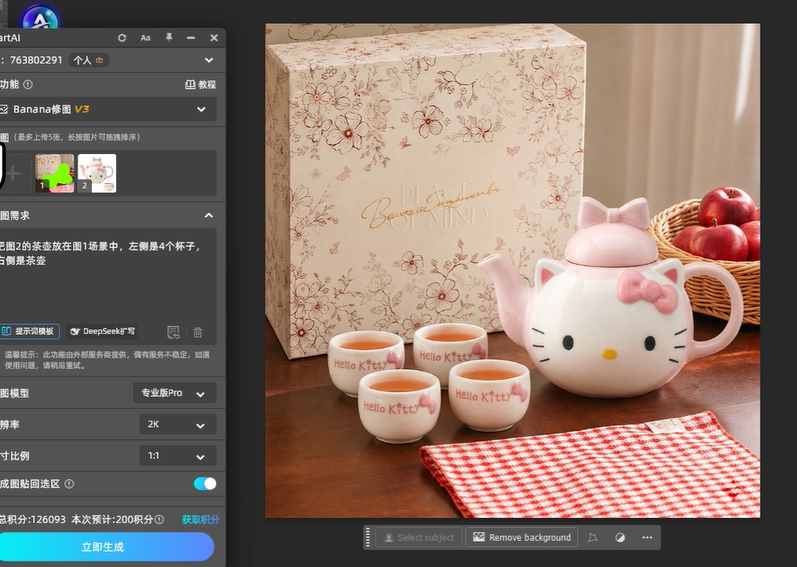The width and height of the screenshot is (797, 567).
Task: Clear prompt with the trash icon
Action: pos(198,332)
